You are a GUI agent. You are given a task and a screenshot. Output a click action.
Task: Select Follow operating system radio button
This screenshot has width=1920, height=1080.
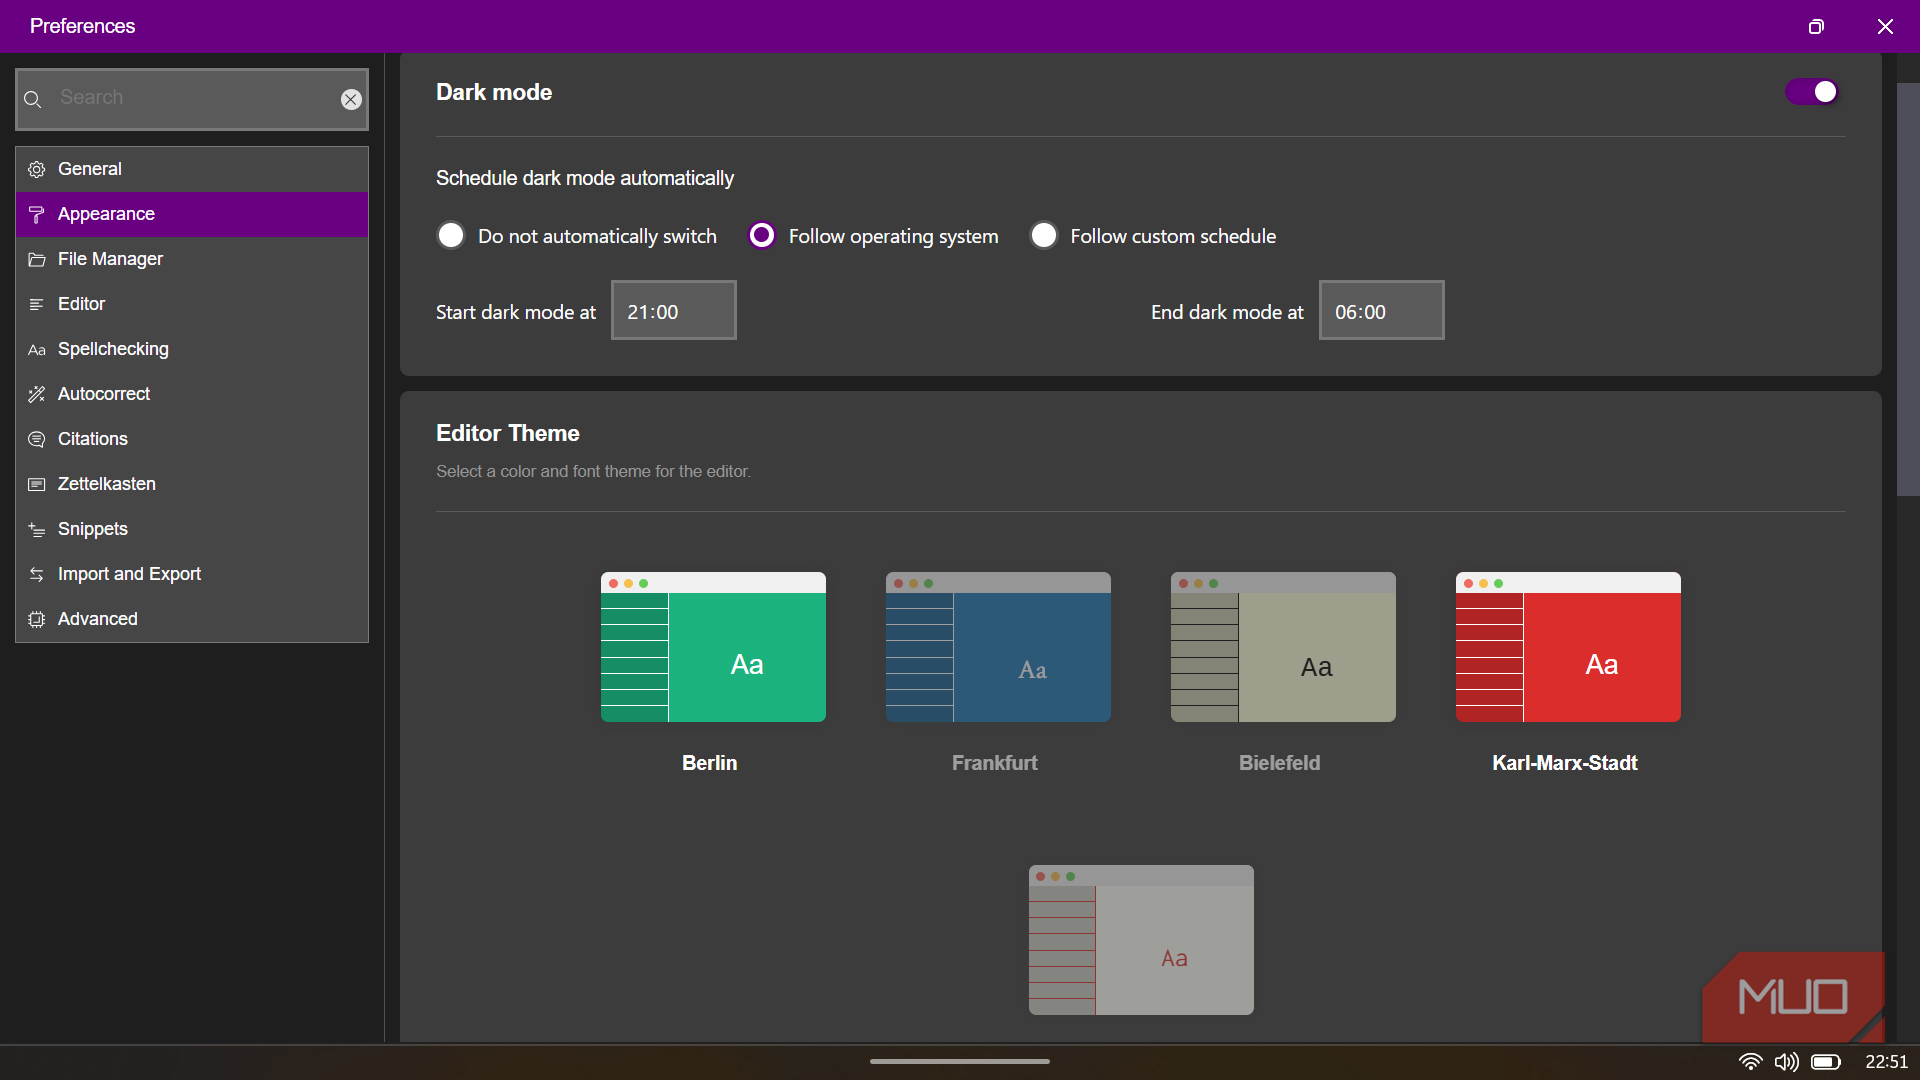coord(762,235)
